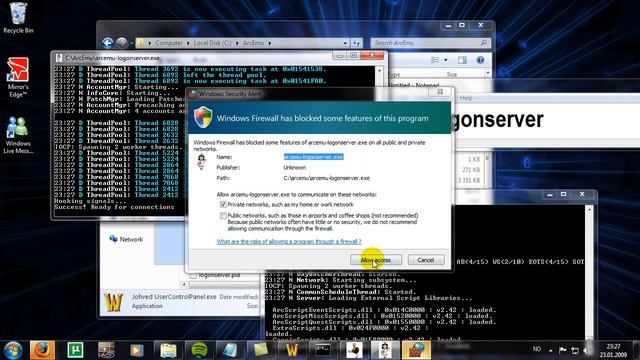Open the Help menu in Notepad
Image resolution: width=640 pixels, height=360 pixels.
coord(466,98)
